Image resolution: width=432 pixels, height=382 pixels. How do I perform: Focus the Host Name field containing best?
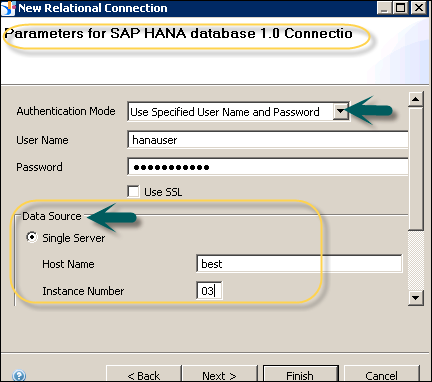click(x=299, y=264)
